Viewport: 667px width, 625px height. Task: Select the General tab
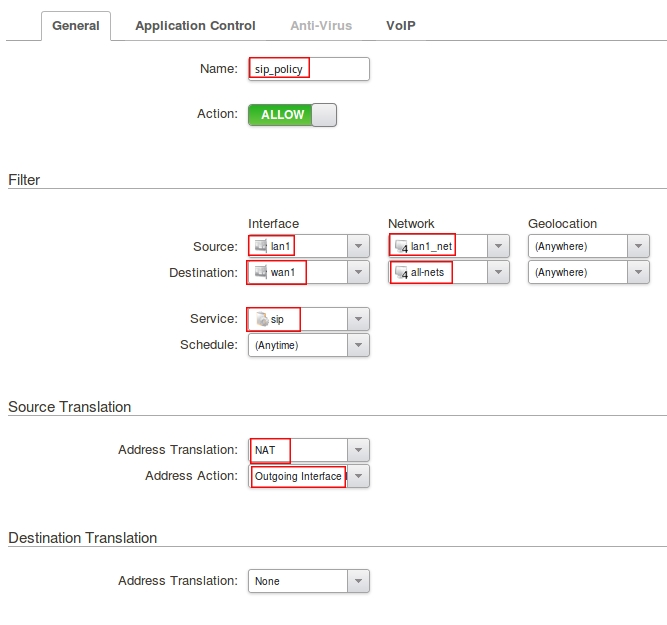[x=76, y=26]
